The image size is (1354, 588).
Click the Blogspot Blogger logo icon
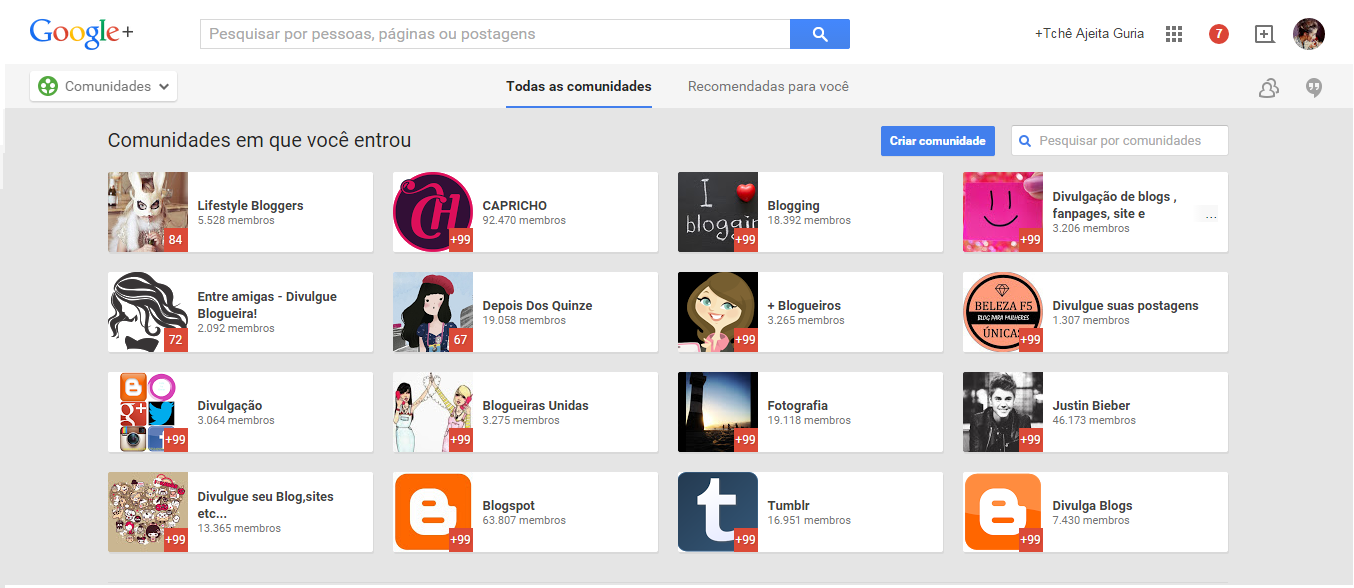tap(433, 512)
